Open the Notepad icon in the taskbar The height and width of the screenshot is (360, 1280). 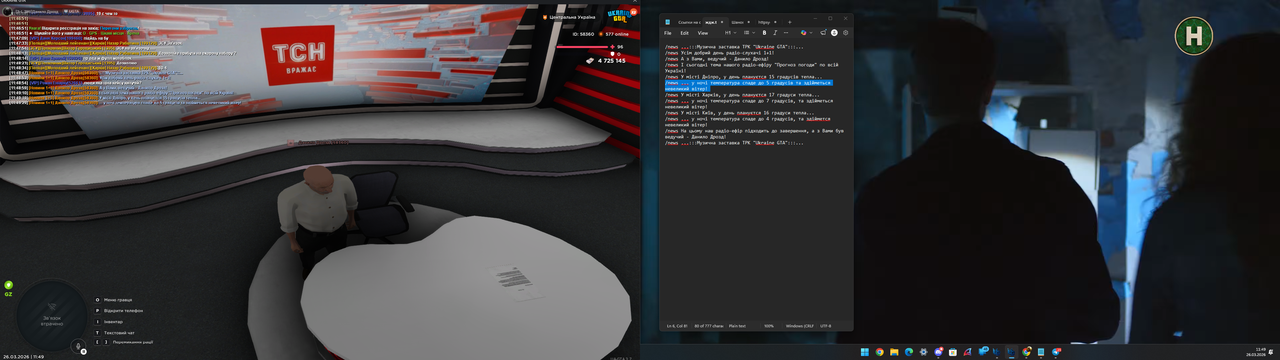[x=1041, y=352]
